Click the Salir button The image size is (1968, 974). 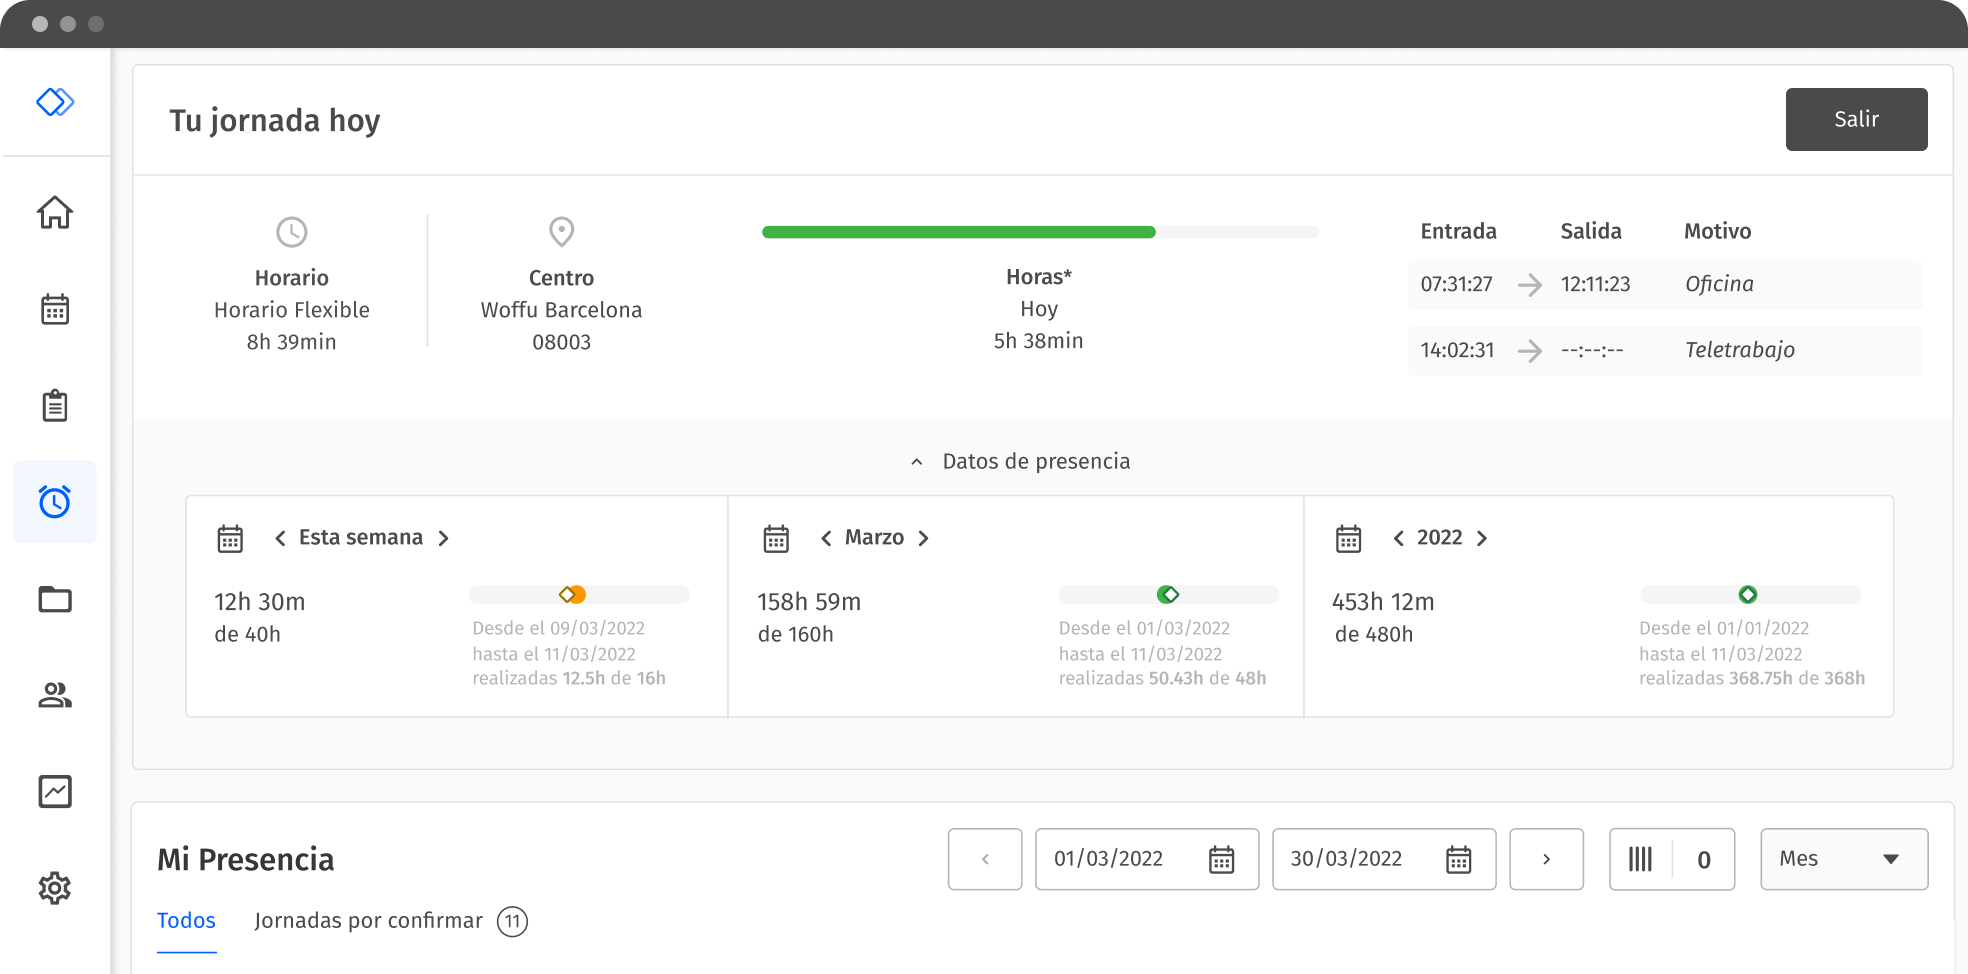[x=1856, y=119]
